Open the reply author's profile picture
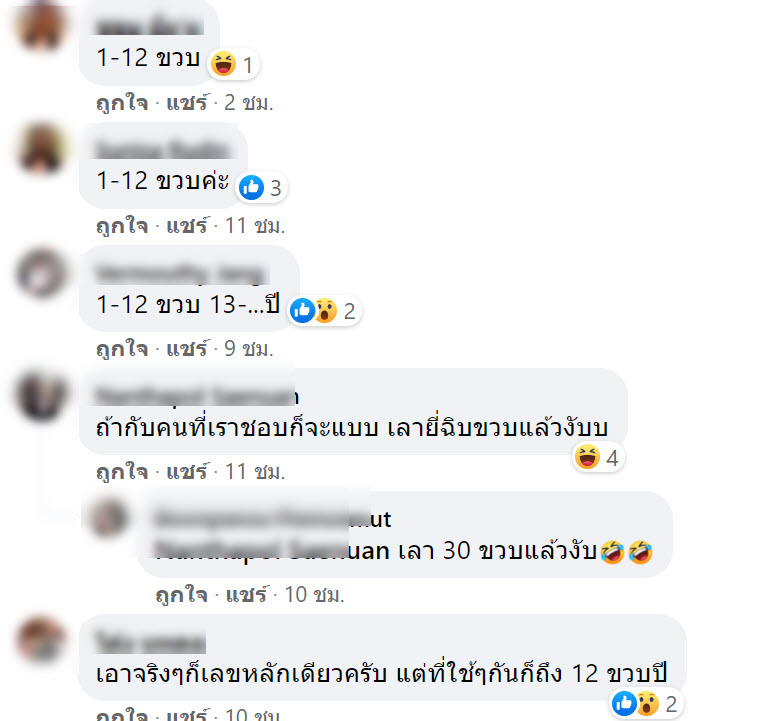 pyautogui.click(x=108, y=517)
